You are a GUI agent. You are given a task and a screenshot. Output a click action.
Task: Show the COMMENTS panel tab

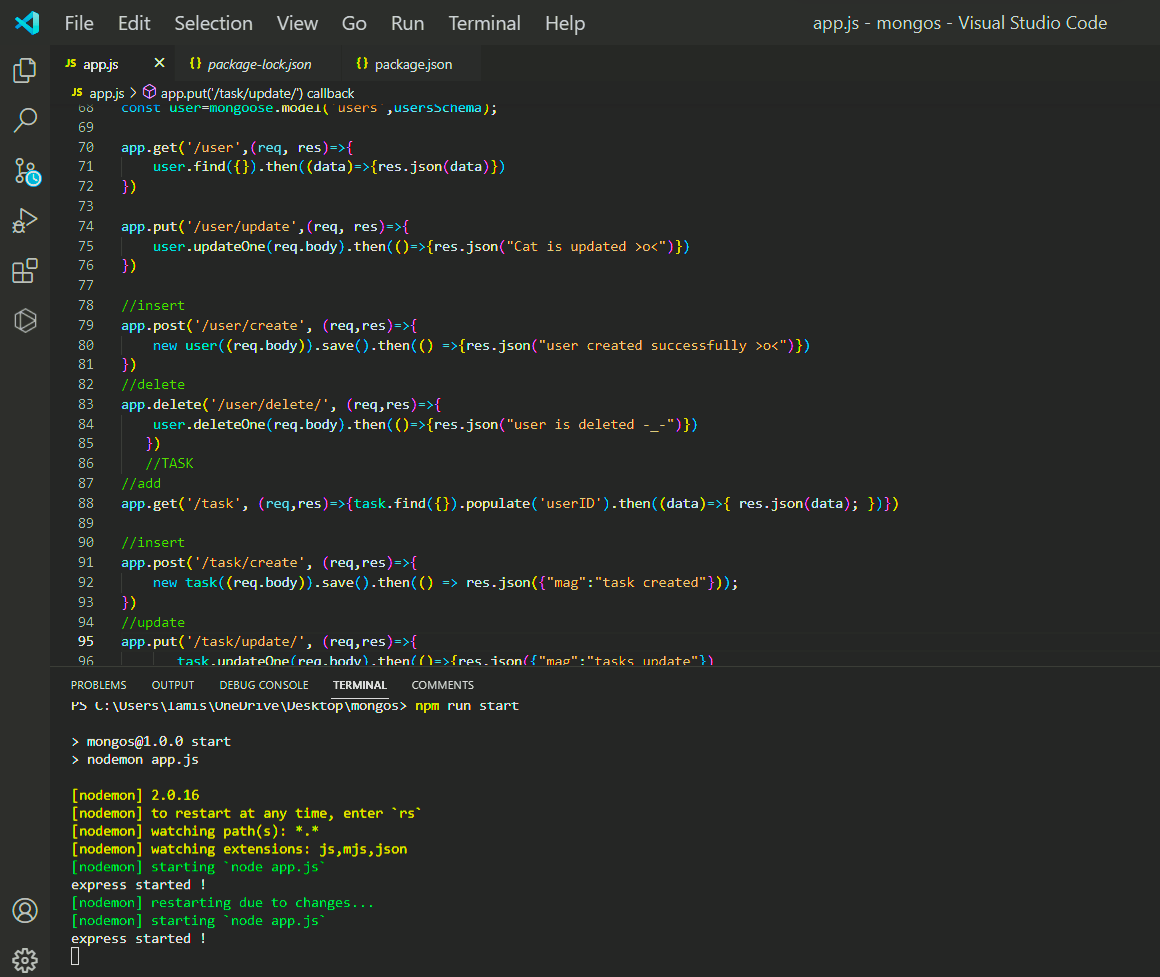tap(442, 685)
